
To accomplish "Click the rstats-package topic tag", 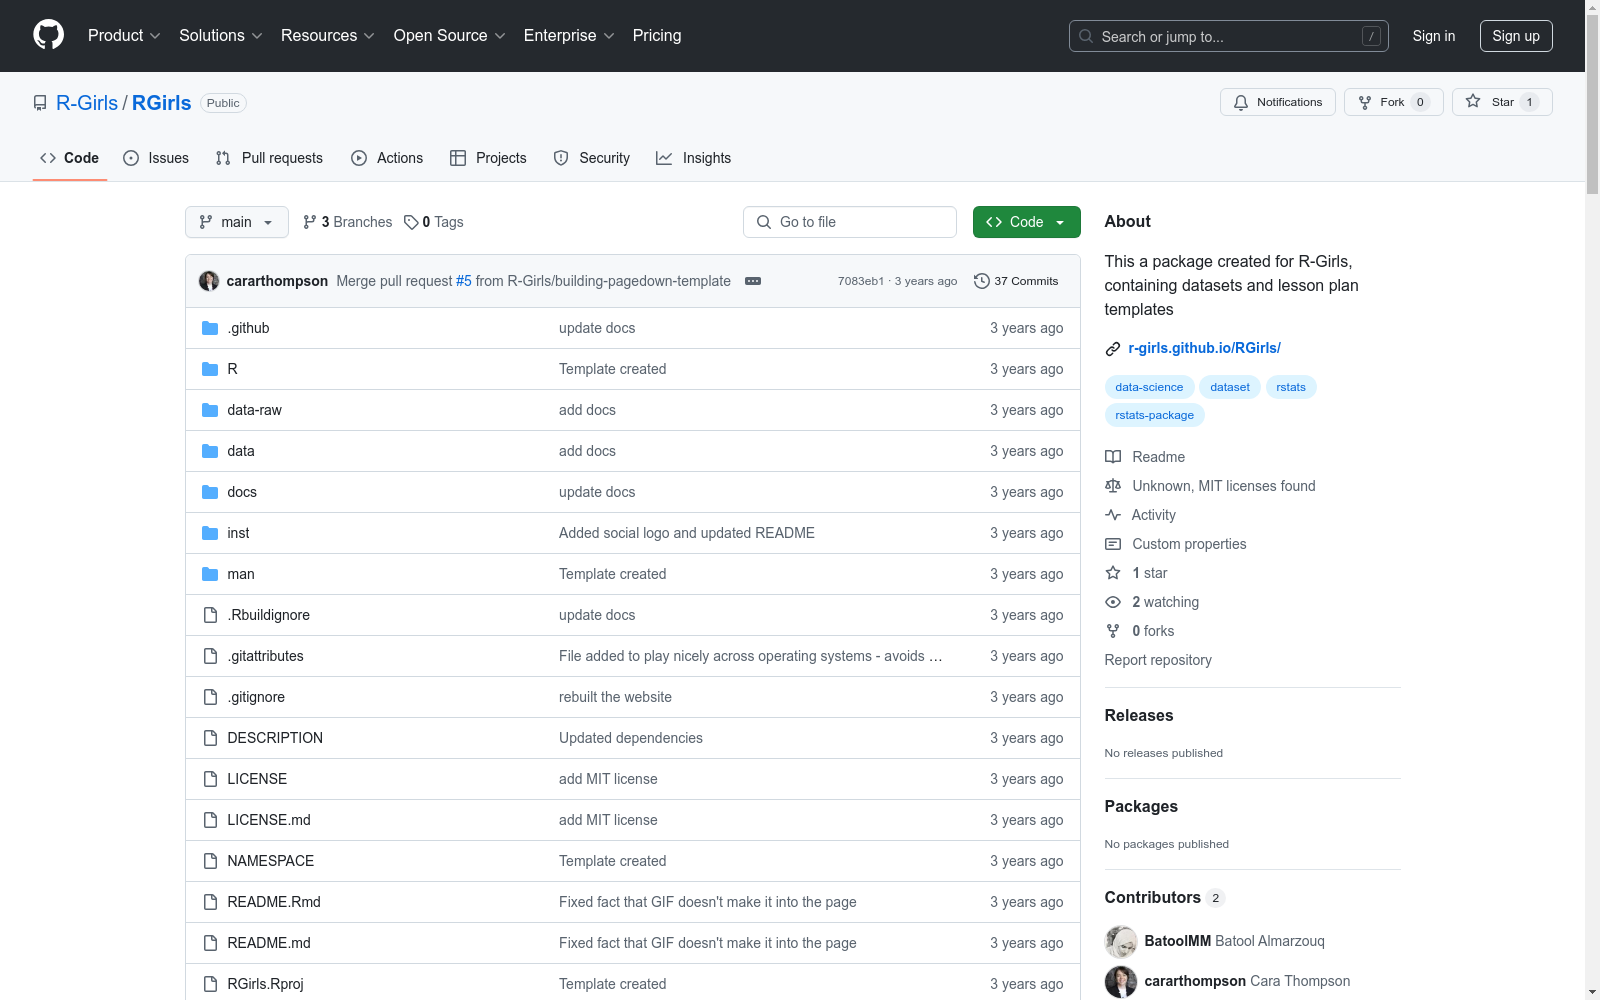I will click(1155, 415).
